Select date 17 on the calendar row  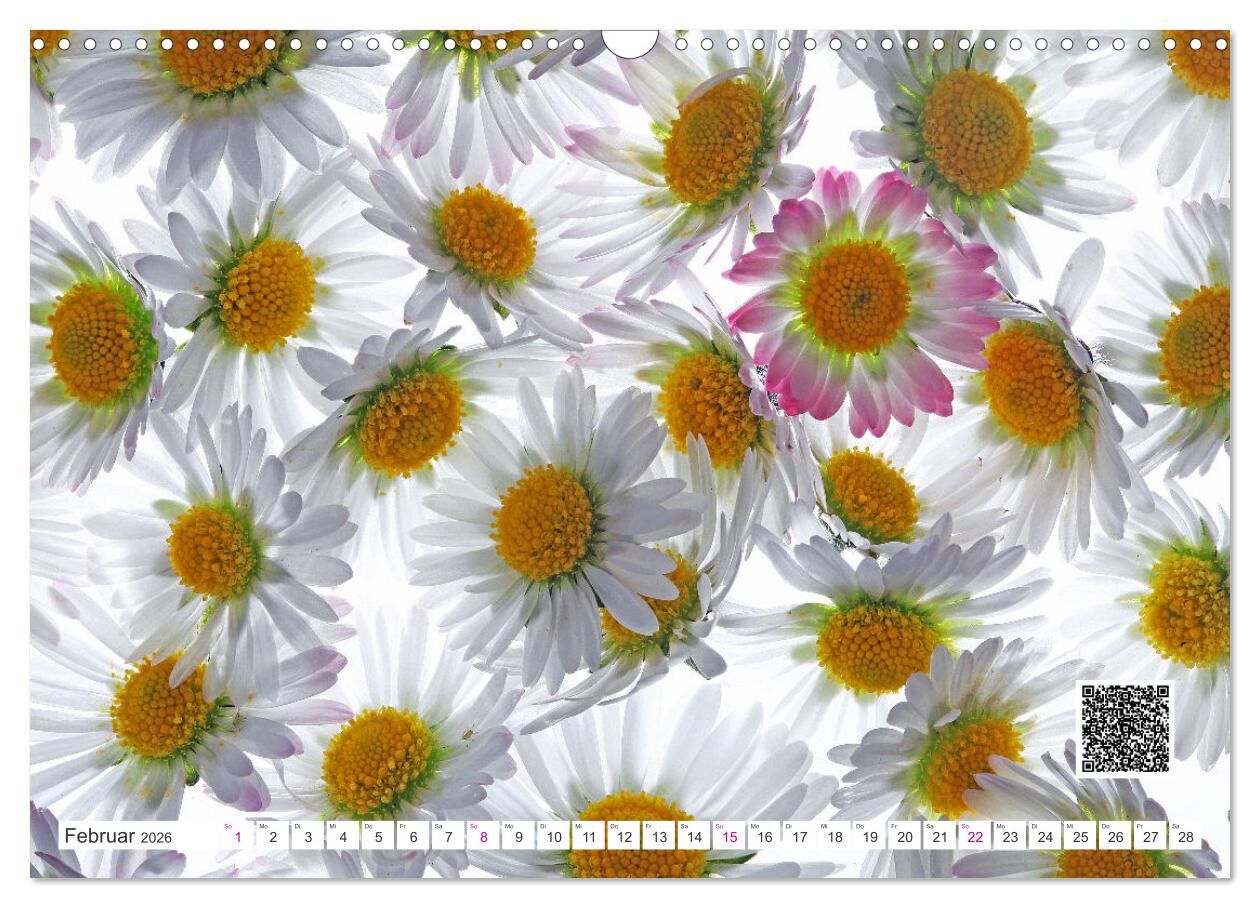(799, 836)
